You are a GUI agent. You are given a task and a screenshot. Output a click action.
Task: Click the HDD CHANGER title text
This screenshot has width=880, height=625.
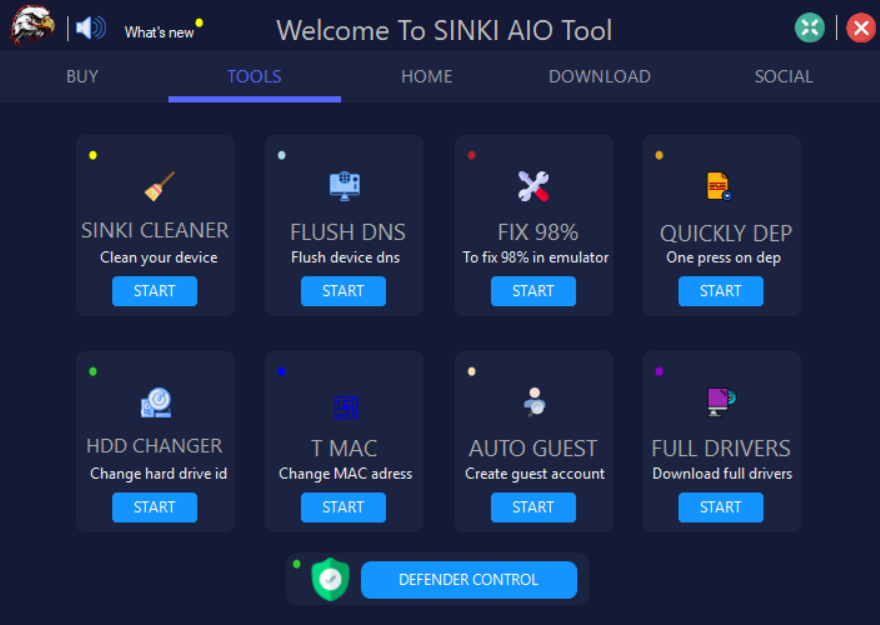154,446
